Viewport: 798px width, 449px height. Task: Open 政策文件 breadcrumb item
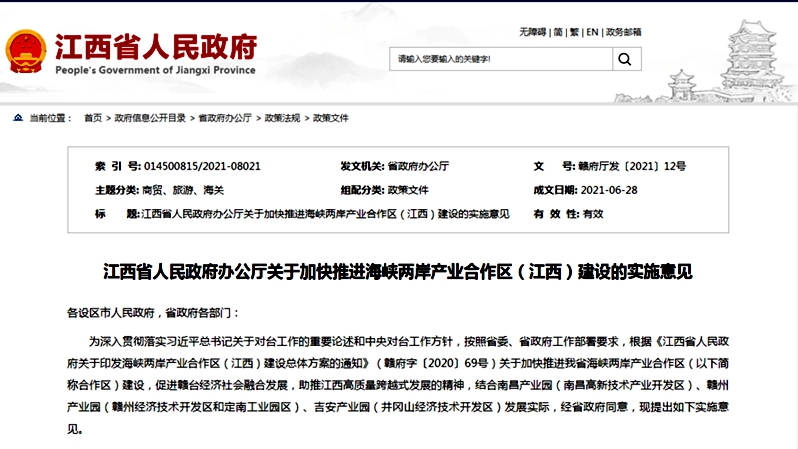click(331, 118)
